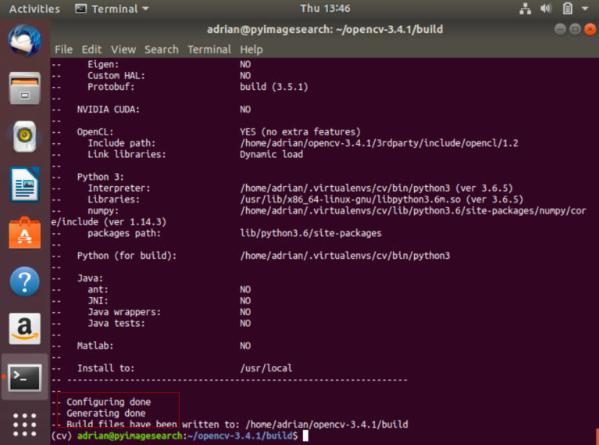Open the Search menu
This screenshot has height=445, width=599.
pyautogui.click(x=162, y=50)
